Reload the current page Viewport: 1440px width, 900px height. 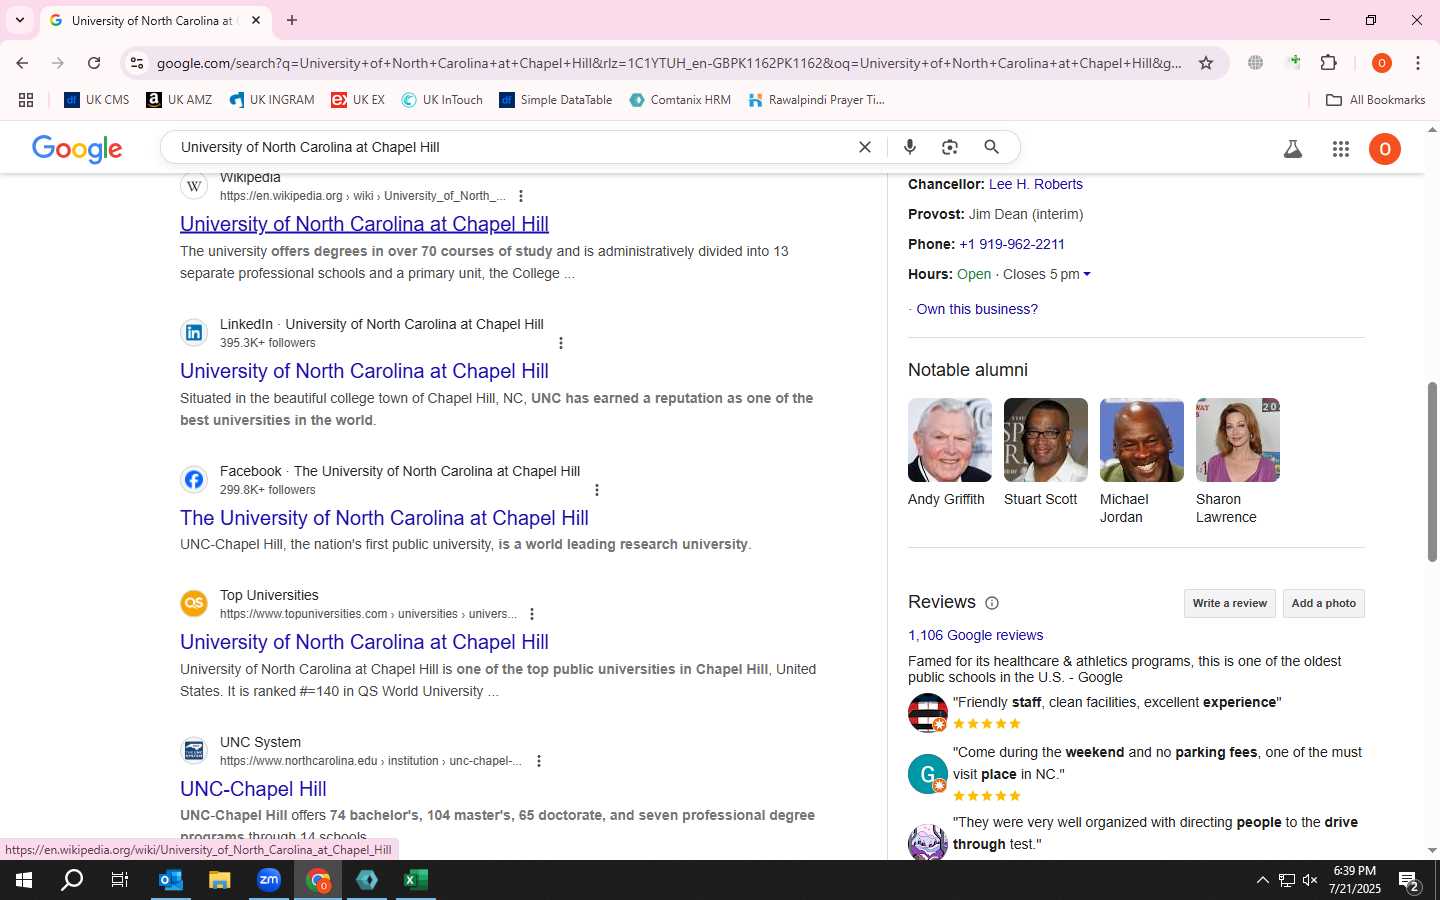94,63
